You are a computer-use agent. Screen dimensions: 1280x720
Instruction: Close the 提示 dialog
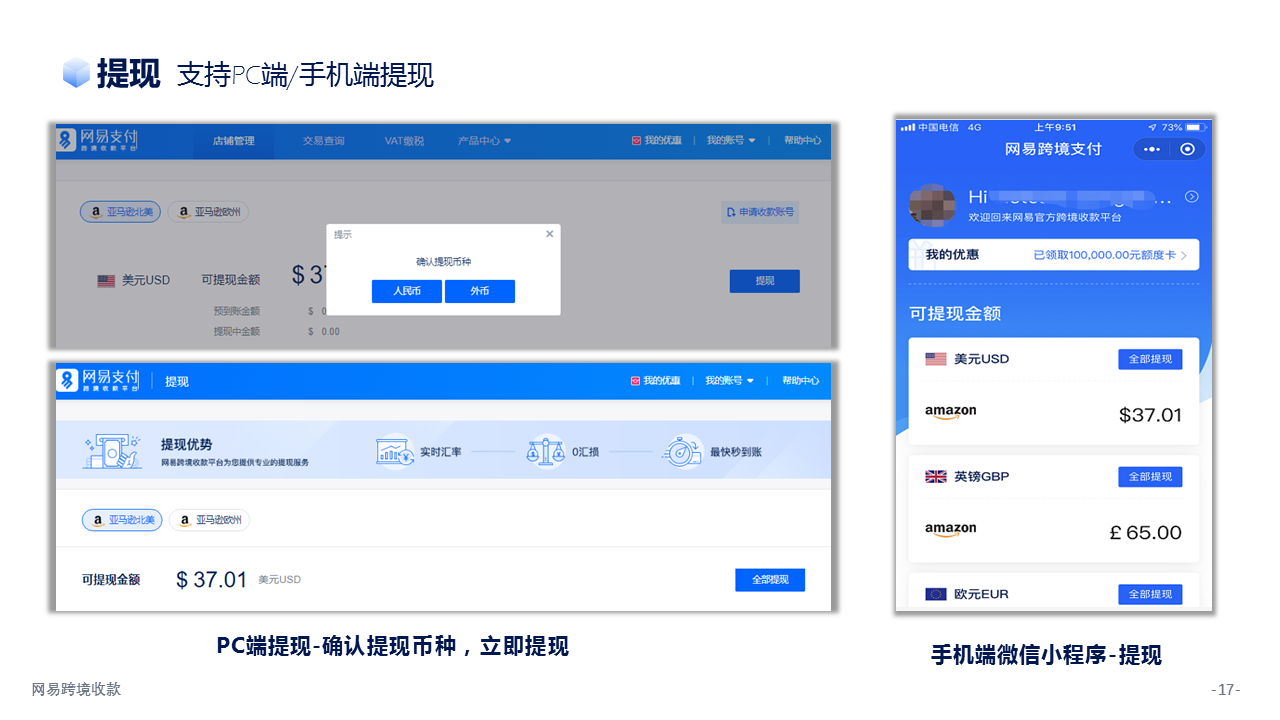549,234
